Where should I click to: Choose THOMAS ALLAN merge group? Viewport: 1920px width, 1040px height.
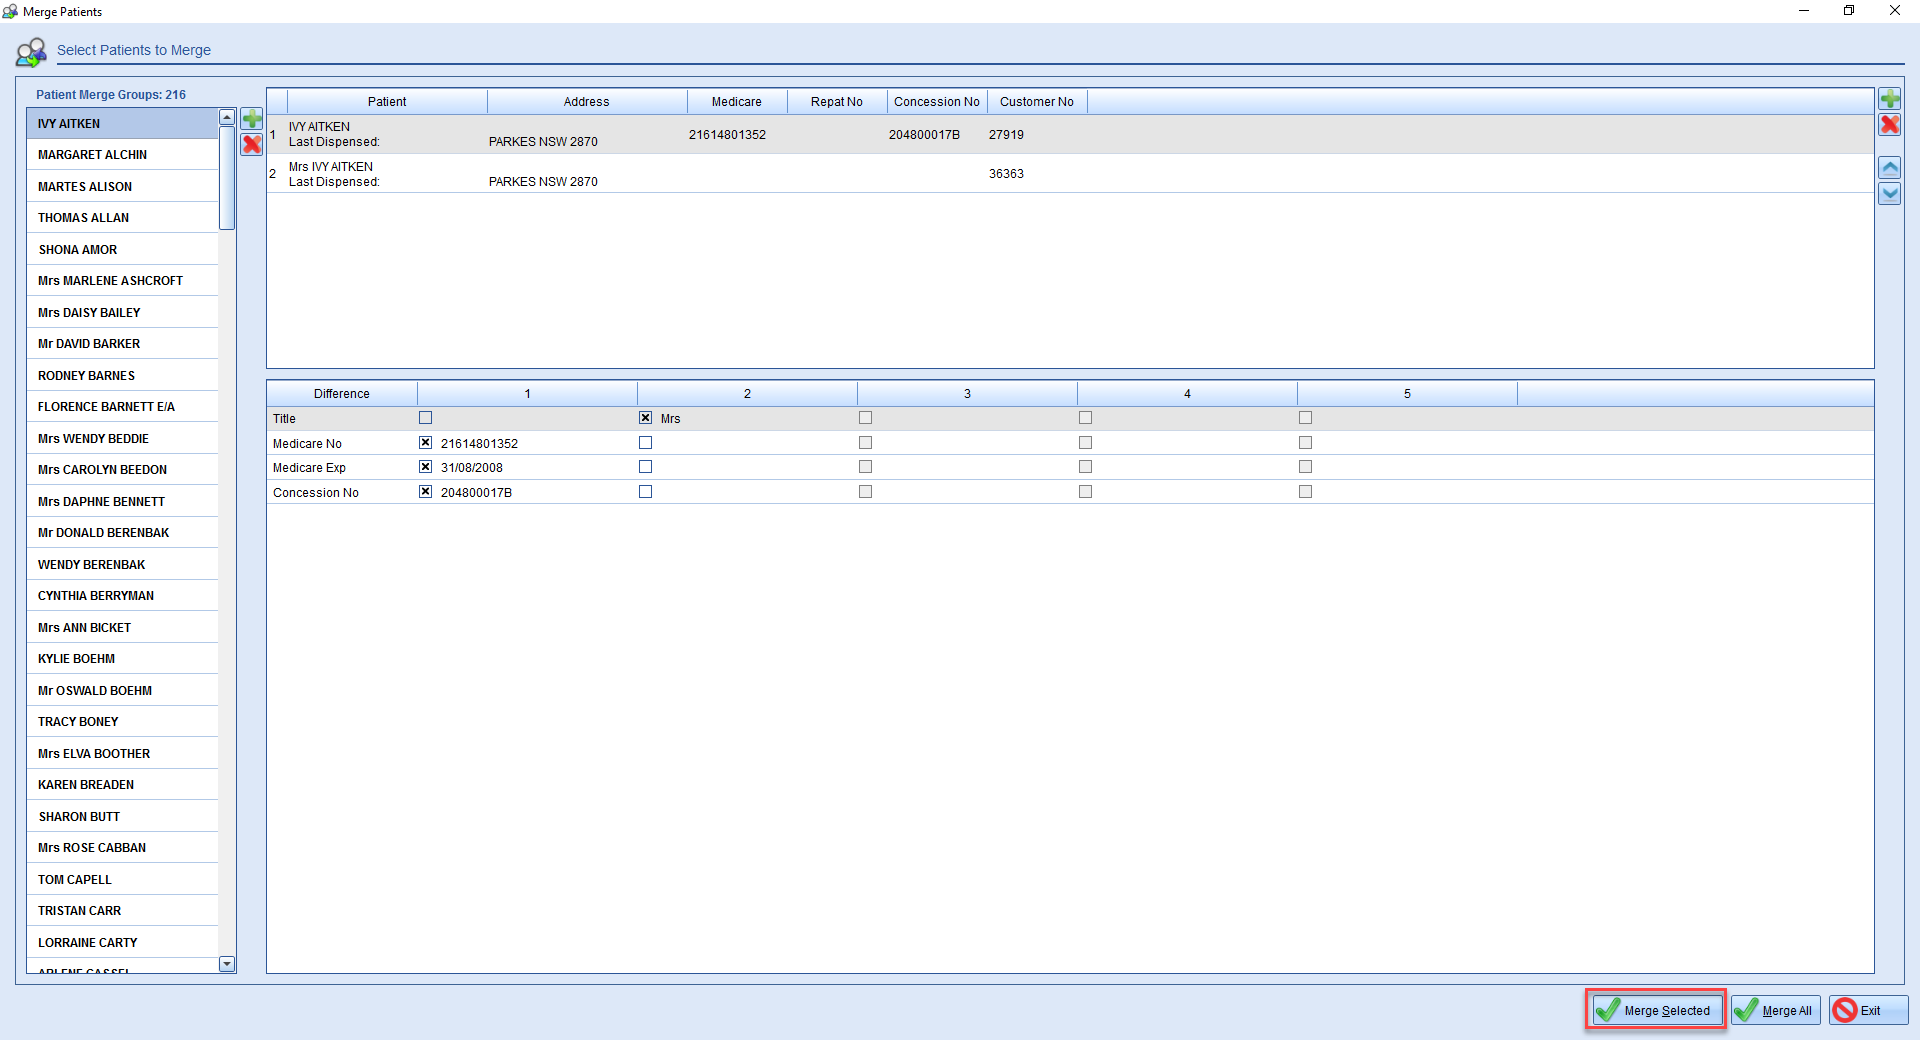(x=122, y=218)
